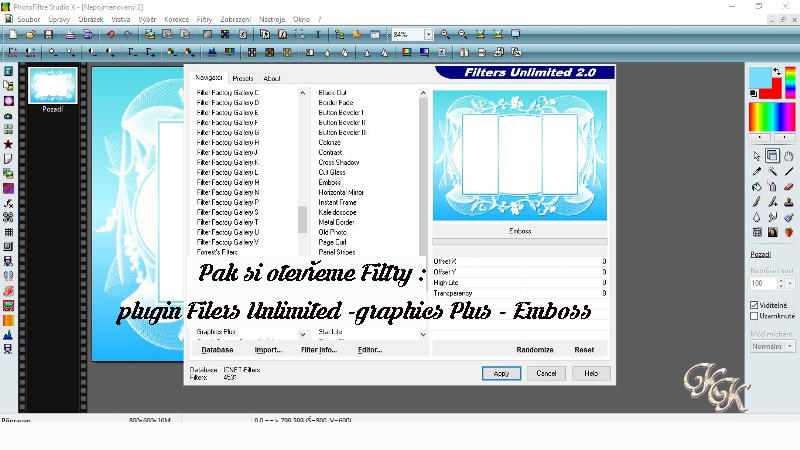The height and width of the screenshot is (450, 800).
Task: Select the Pipette eyedropper tool
Action: point(757,171)
